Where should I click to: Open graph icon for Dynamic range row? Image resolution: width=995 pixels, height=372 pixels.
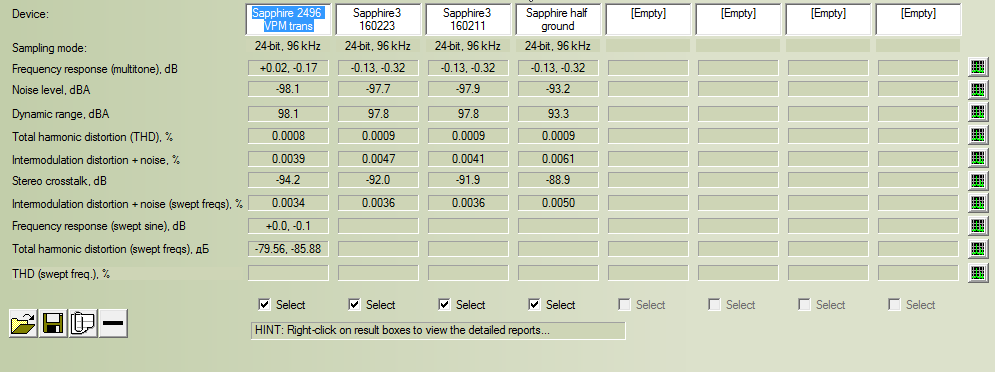(977, 113)
